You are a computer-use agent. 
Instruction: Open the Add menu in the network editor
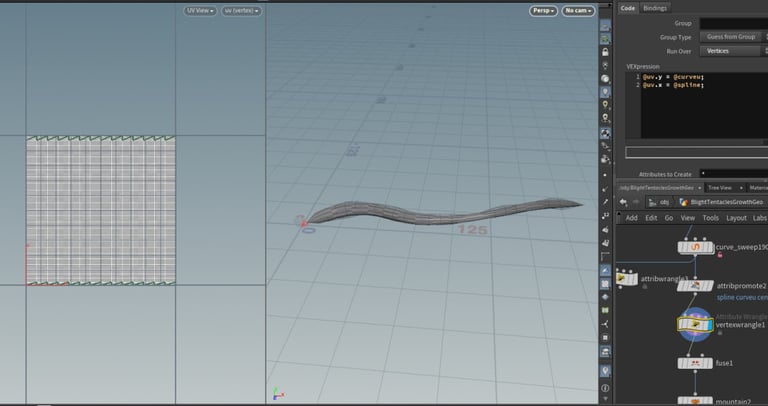coord(631,218)
